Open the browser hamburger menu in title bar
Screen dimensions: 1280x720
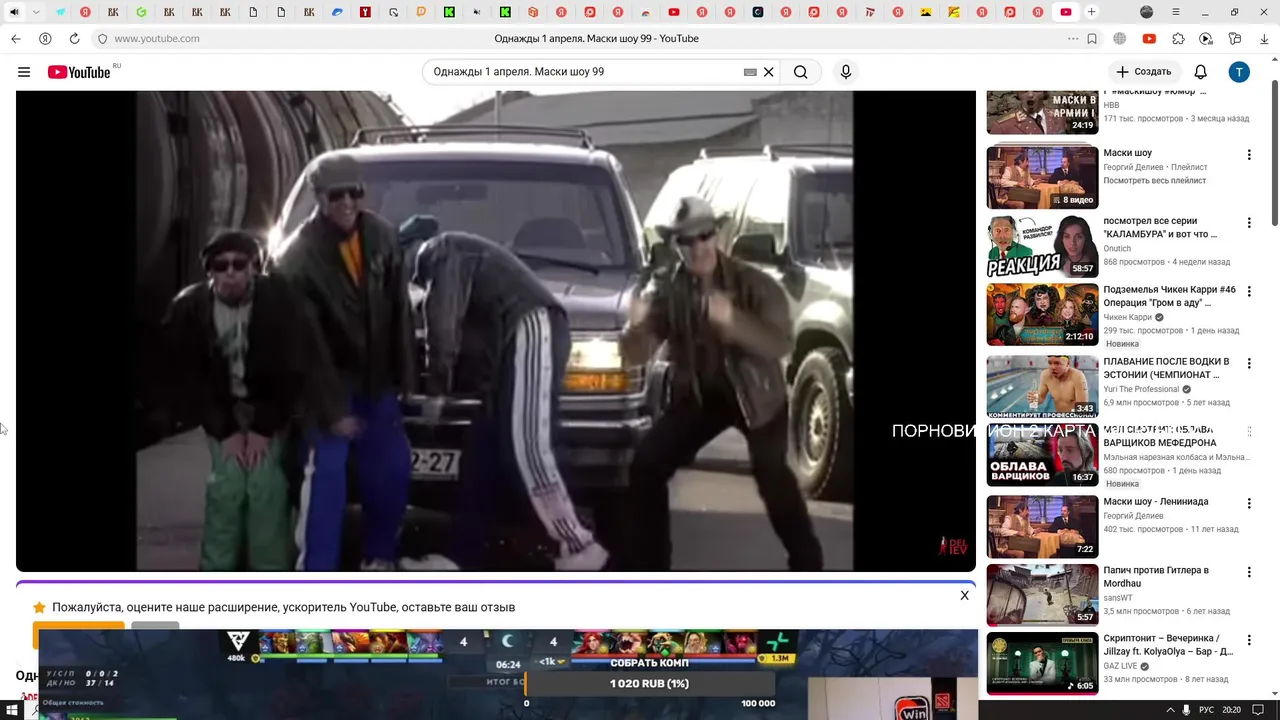coord(1175,12)
